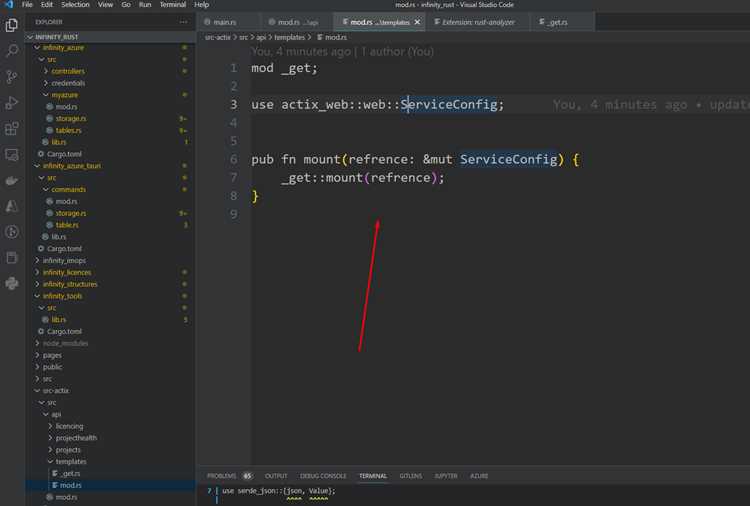This screenshot has height=506, width=750.
Task: Collapse the src-actix folder
Action: coord(37,390)
